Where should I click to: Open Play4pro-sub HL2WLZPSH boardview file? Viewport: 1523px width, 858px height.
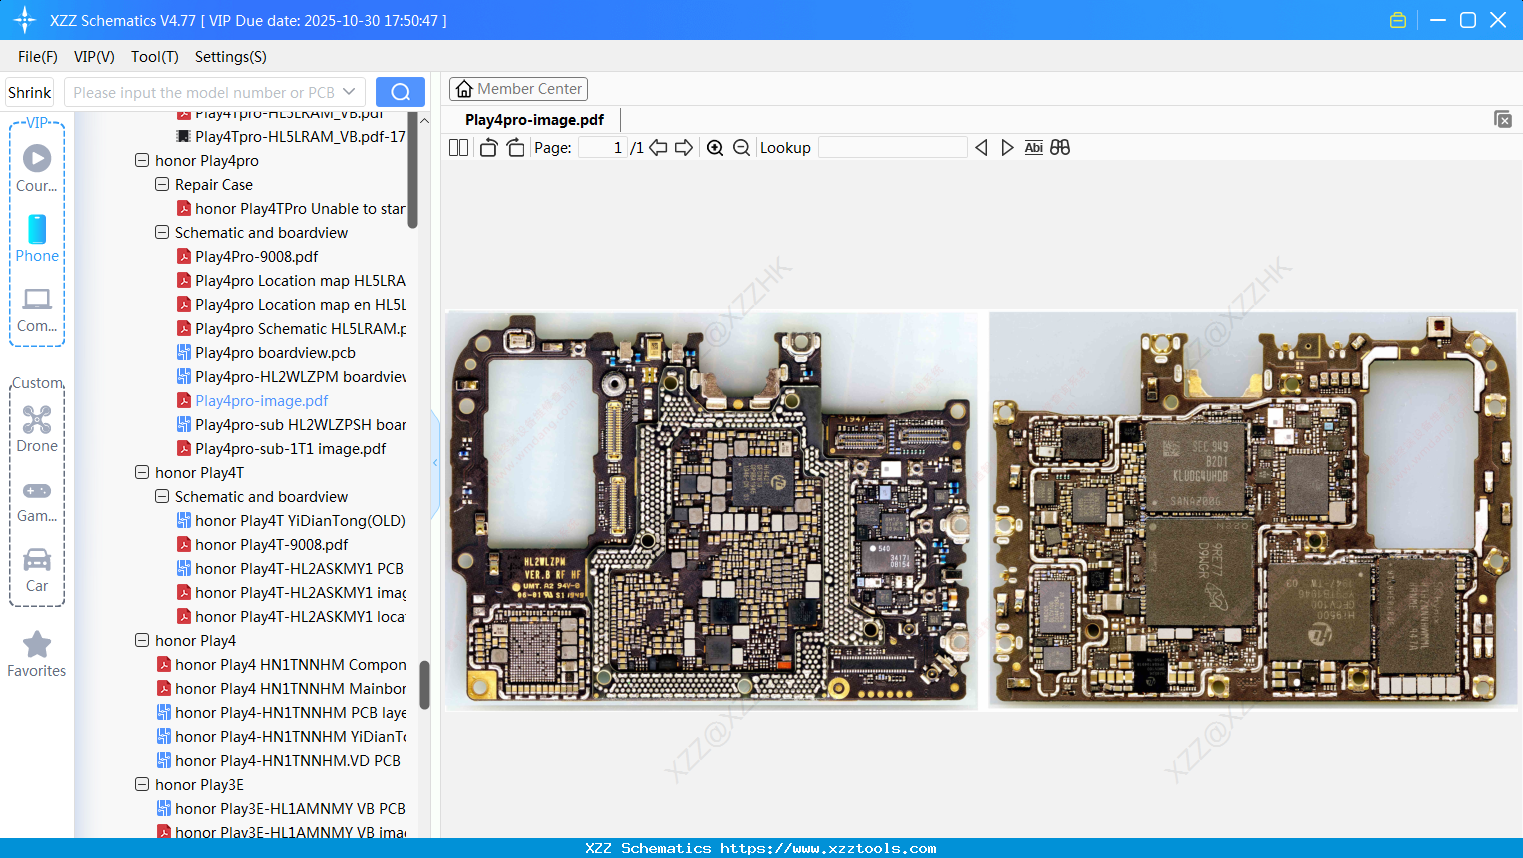click(300, 424)
